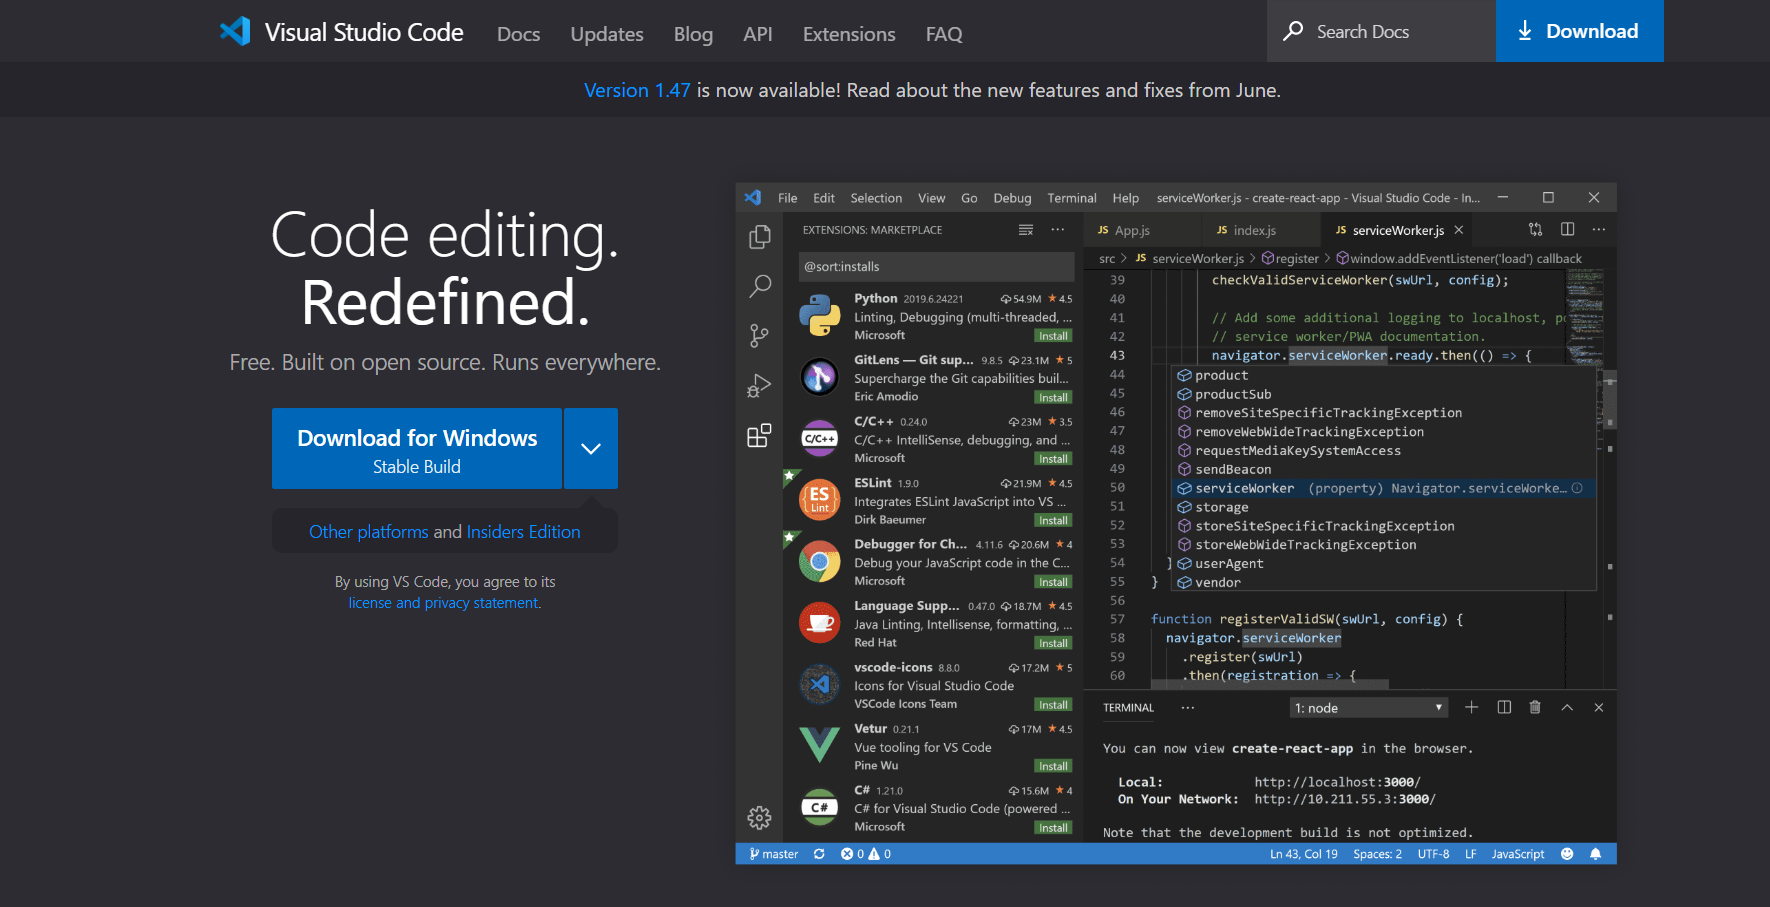Open the Explorer icon in activity bar

pyautogui.click(x=760, y=237)
